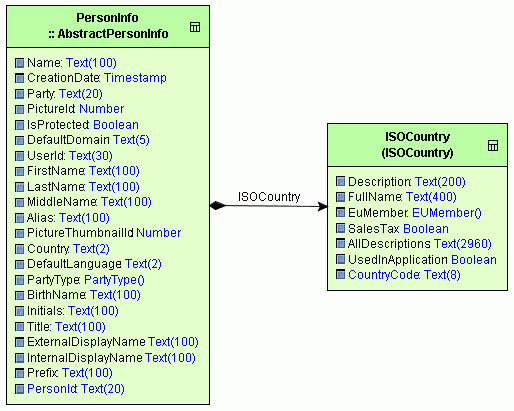Click the attribute icon next to CreationDate
This screenshot has width=514, height=411.
(x=20, y=78)
